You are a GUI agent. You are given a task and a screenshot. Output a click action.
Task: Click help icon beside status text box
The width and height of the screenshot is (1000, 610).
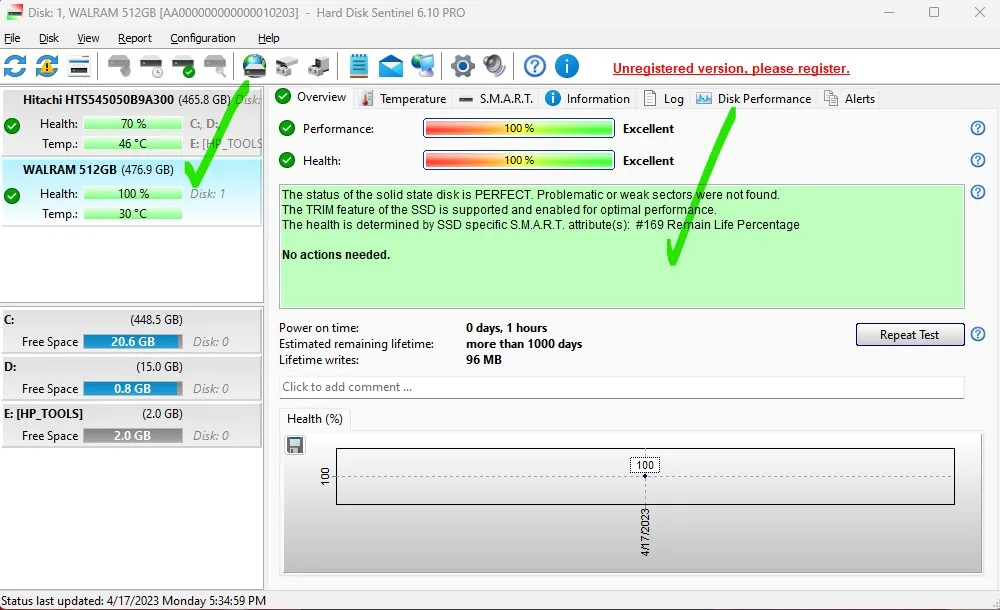[978, 191]
